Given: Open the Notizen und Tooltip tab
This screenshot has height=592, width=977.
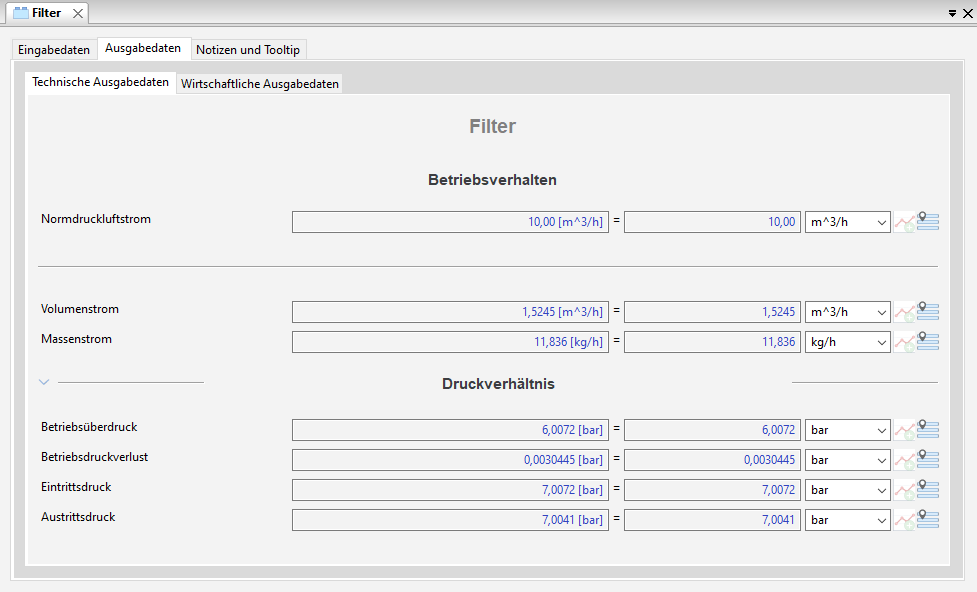Looking at the screenshot, I should (x=248, y=50).
